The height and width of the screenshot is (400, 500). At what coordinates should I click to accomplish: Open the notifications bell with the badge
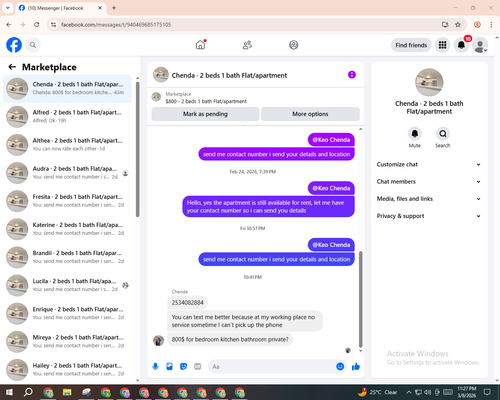[461, 45]
